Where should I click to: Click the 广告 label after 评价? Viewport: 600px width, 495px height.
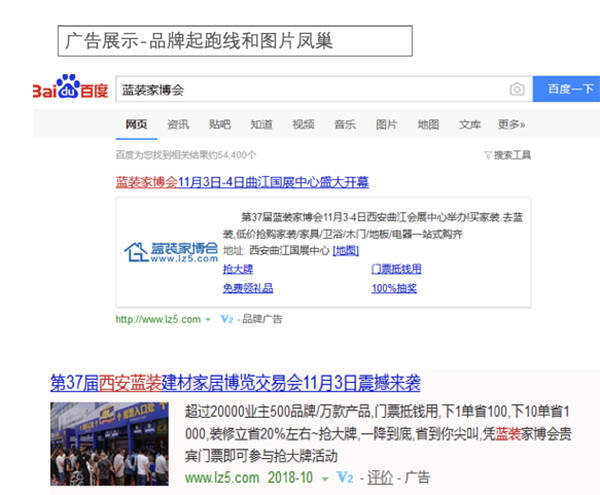pyautogui.click(x=417, y=477)
